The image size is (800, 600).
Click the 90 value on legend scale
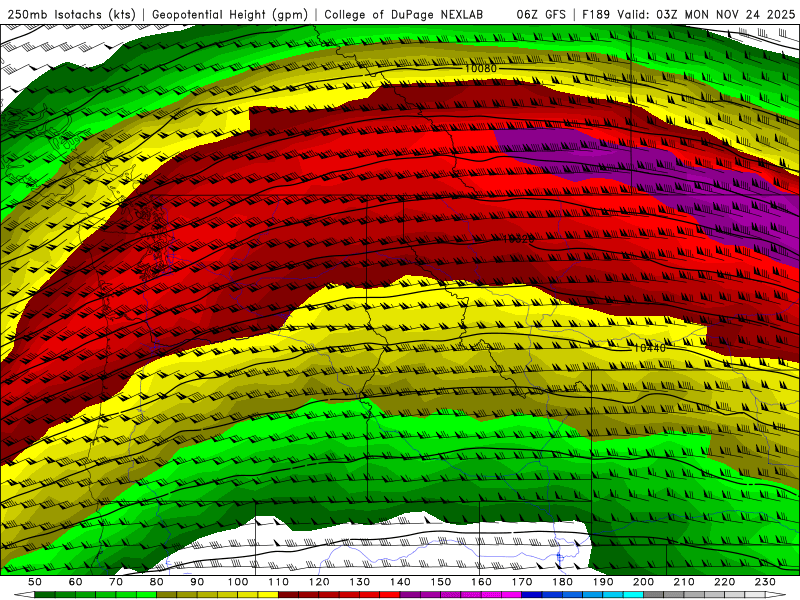pyautogui.click(x=197, y=582)
